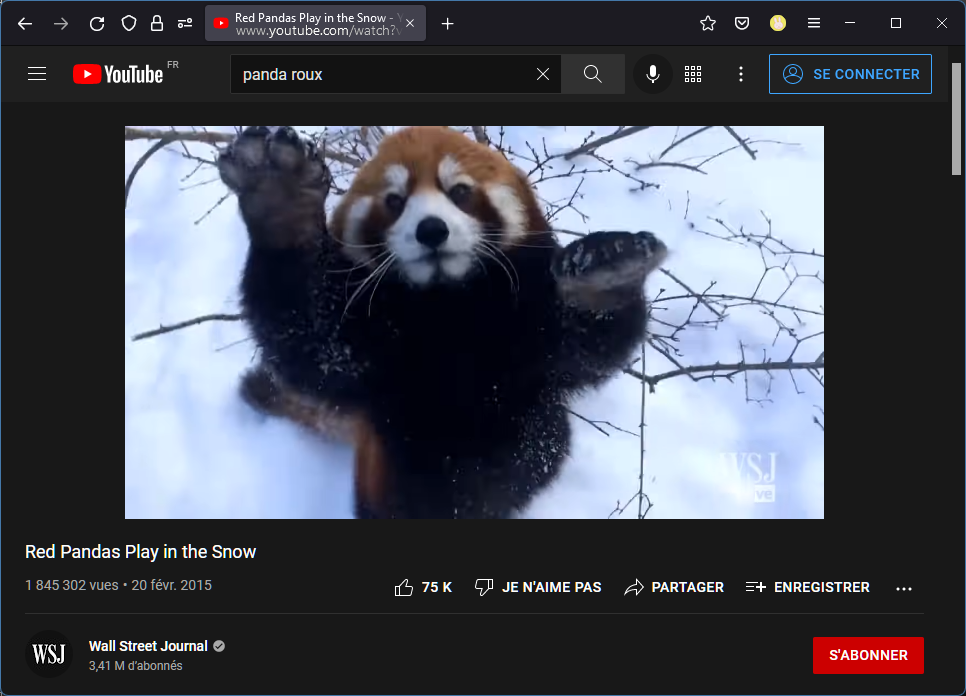Open the YouTube hamburger guide menu
The height and width of the screenshot is (696, 966).
37,74
